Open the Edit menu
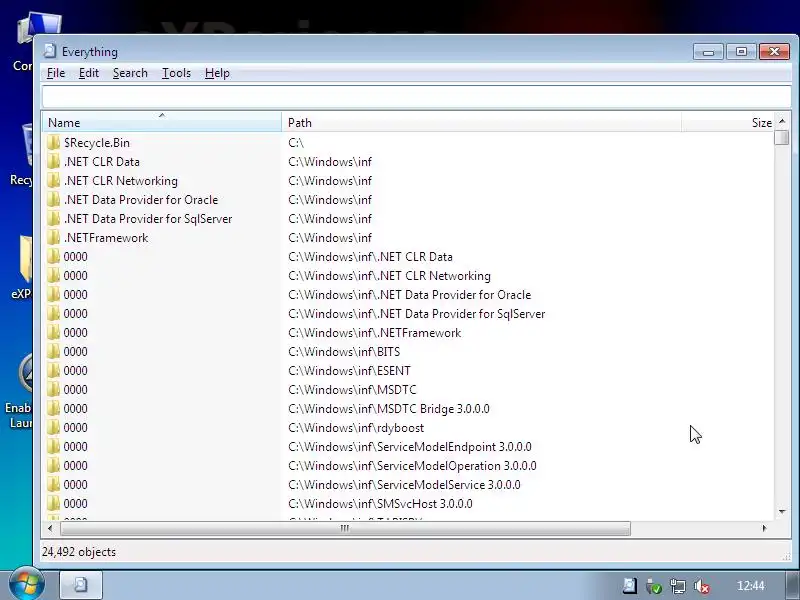 coord(89,73)
